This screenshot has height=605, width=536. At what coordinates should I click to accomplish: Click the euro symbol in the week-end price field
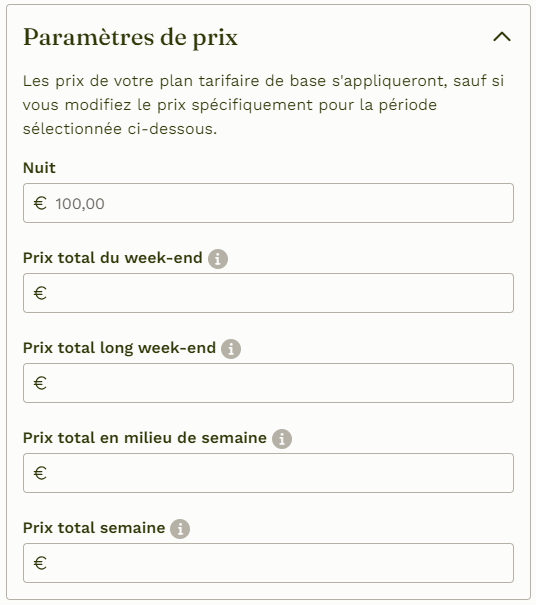coord(40,293)
